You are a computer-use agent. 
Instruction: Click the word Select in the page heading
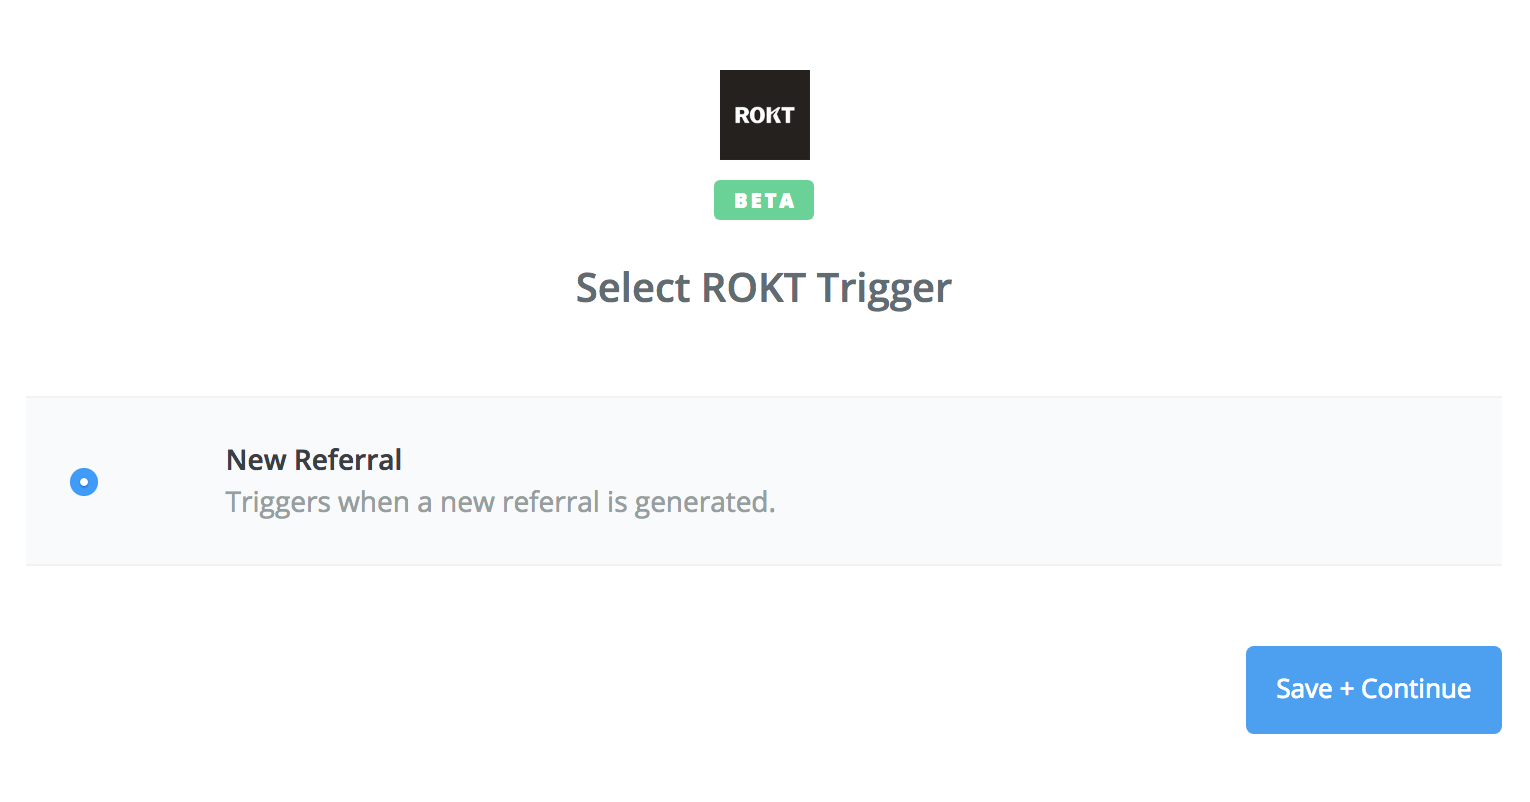coord(633,288)
